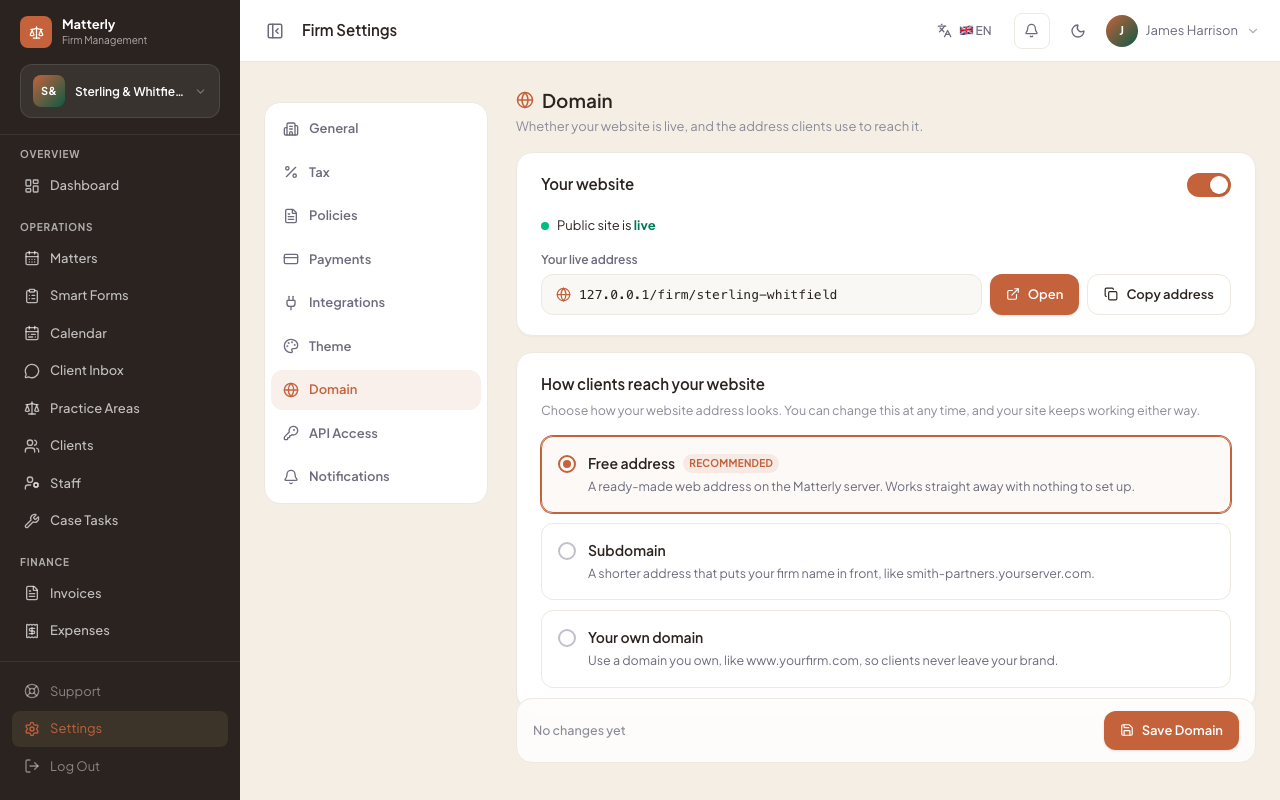
Task: Collapse the sidebar using the panel icon
Action: point(275,31)
